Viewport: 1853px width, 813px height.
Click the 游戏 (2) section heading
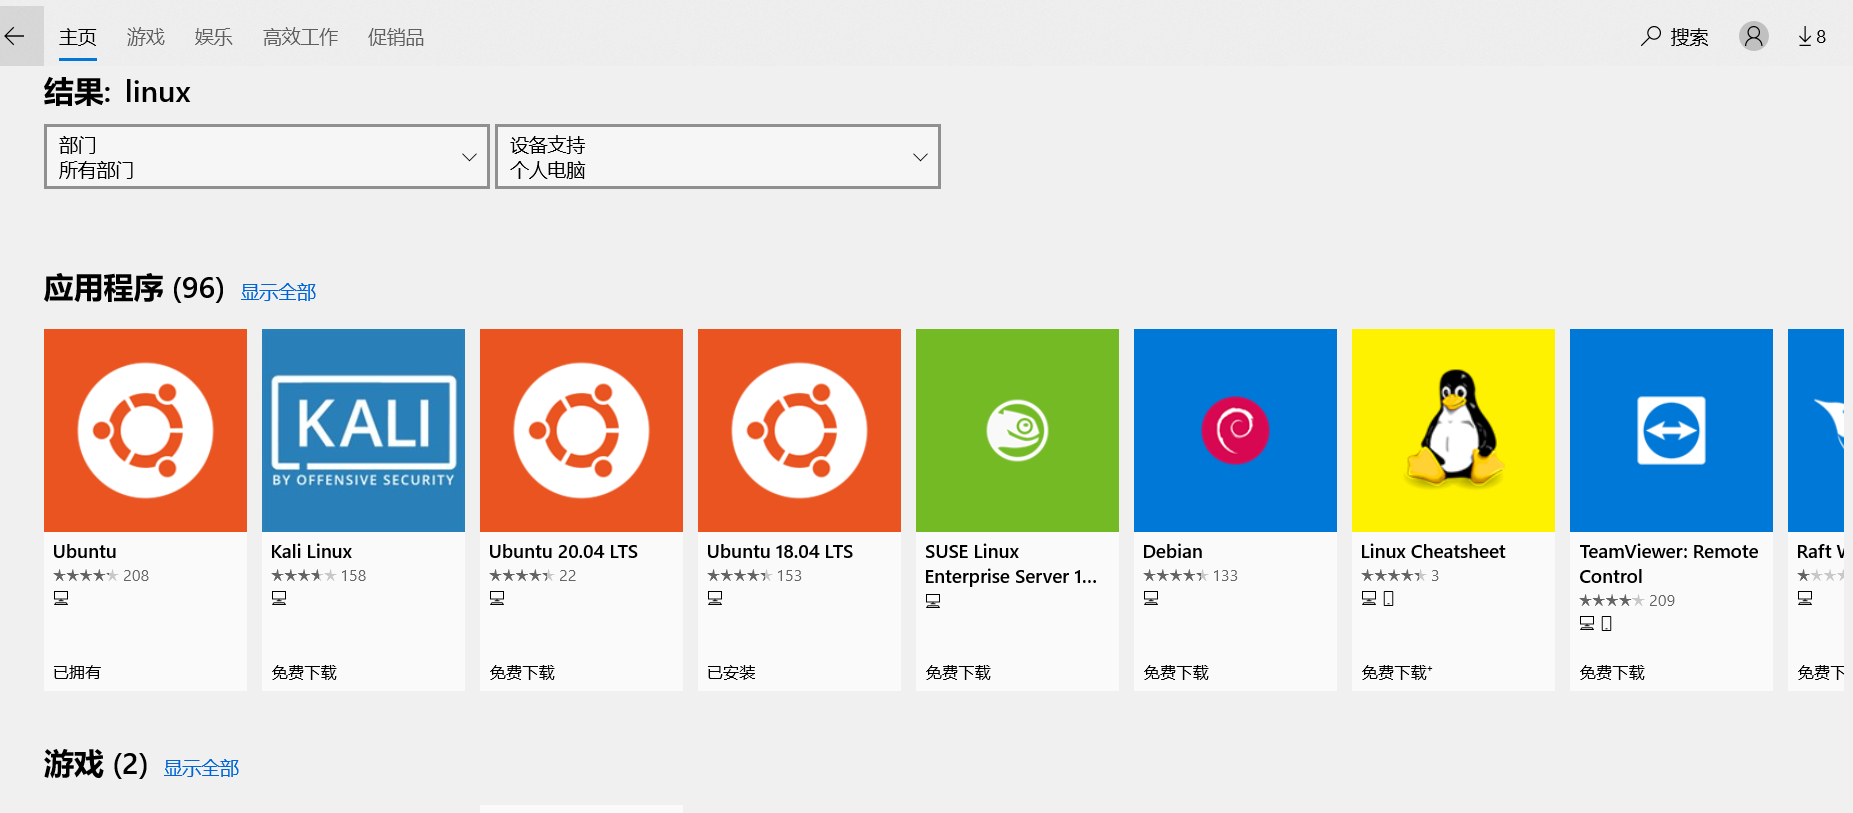[x=96, y=765]
